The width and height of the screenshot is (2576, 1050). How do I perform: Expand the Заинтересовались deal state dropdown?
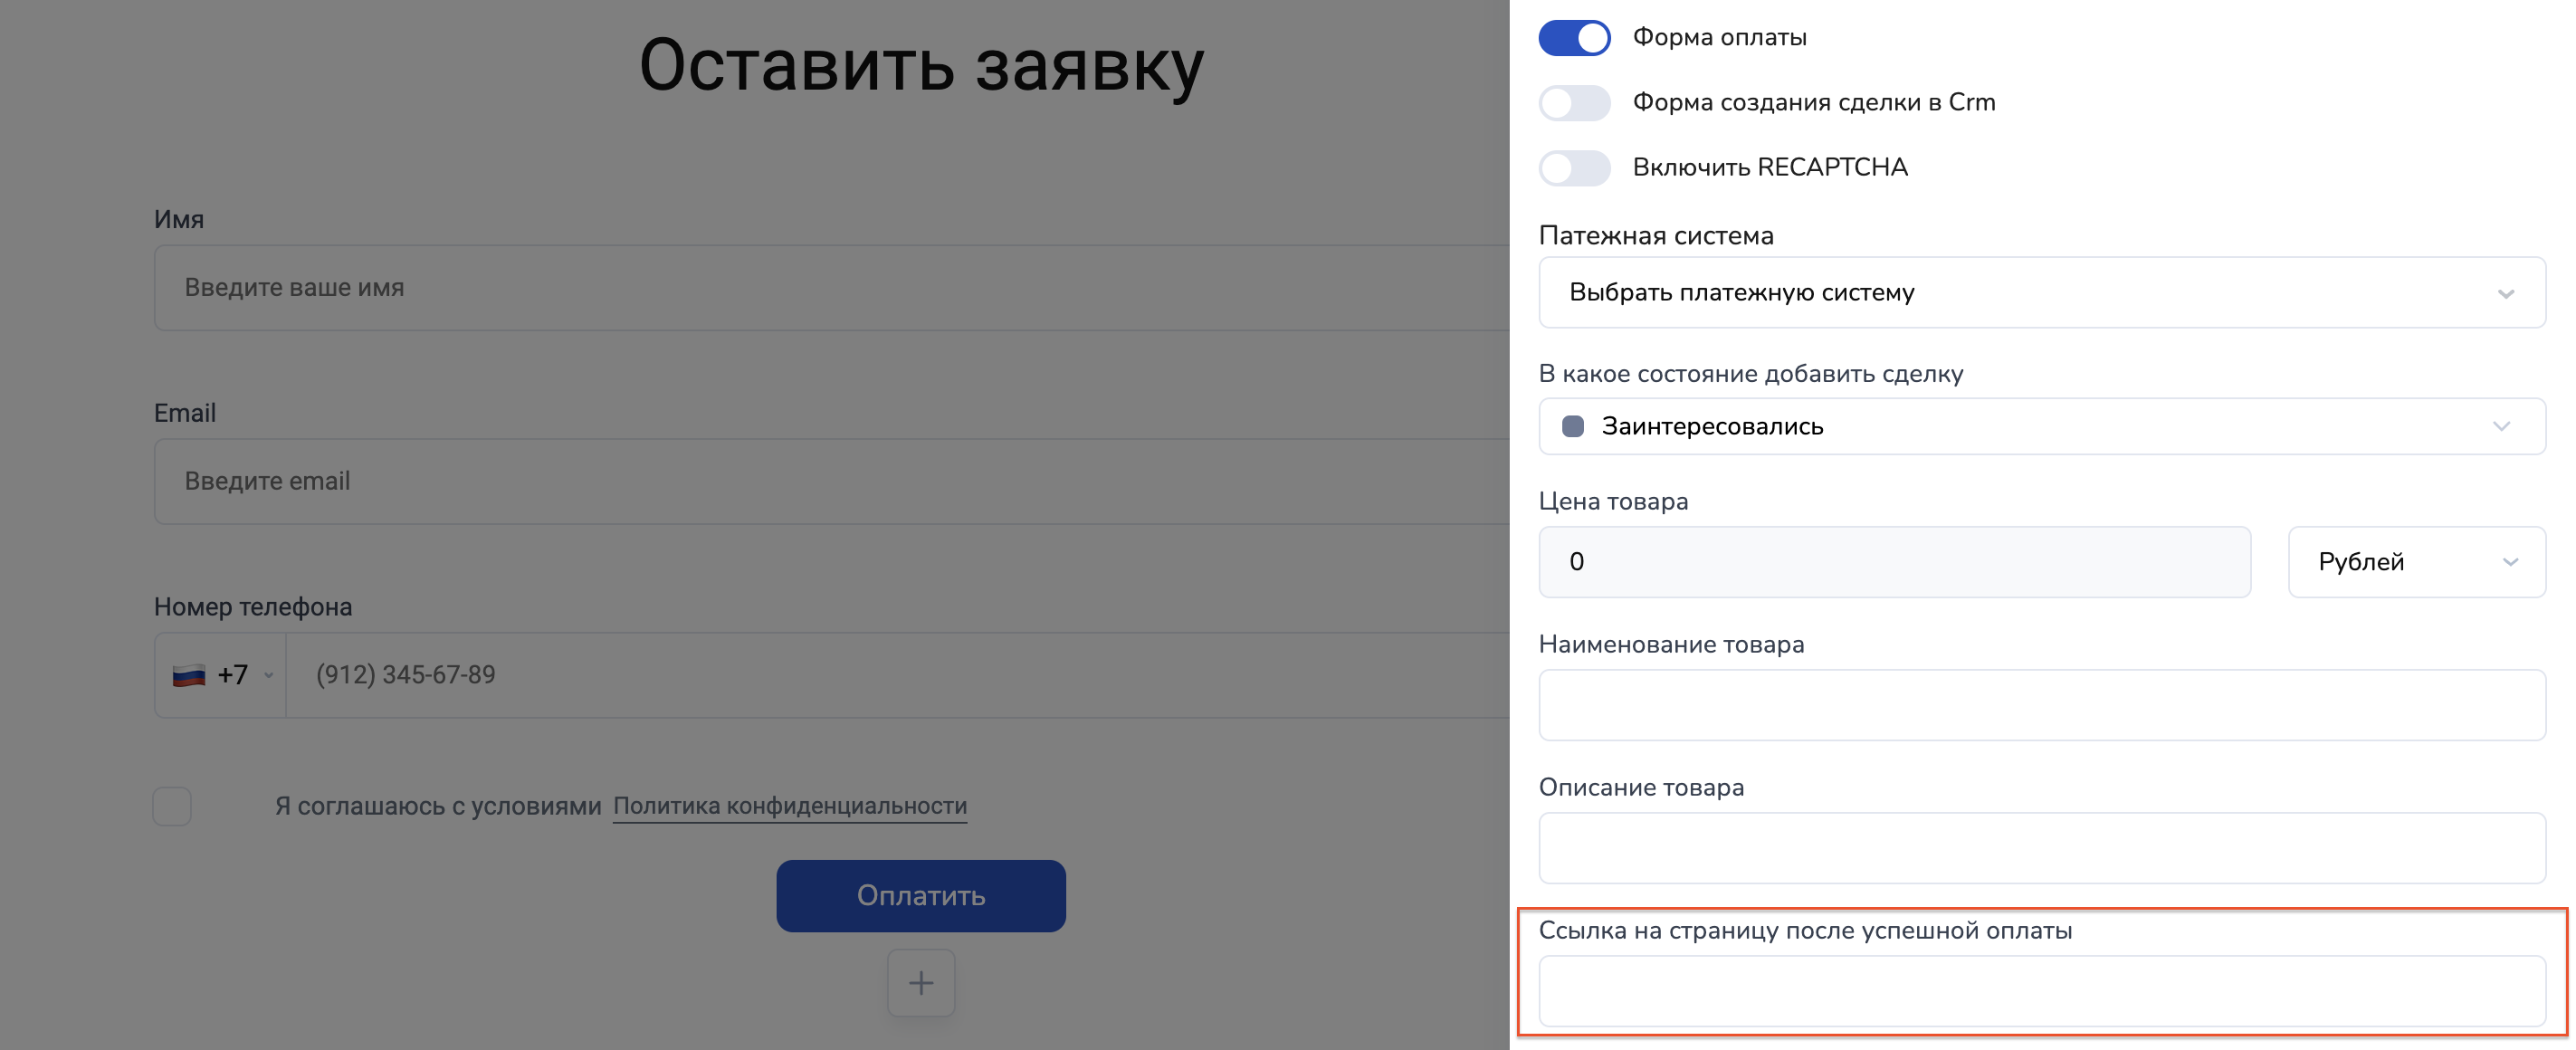point(2040,427)
